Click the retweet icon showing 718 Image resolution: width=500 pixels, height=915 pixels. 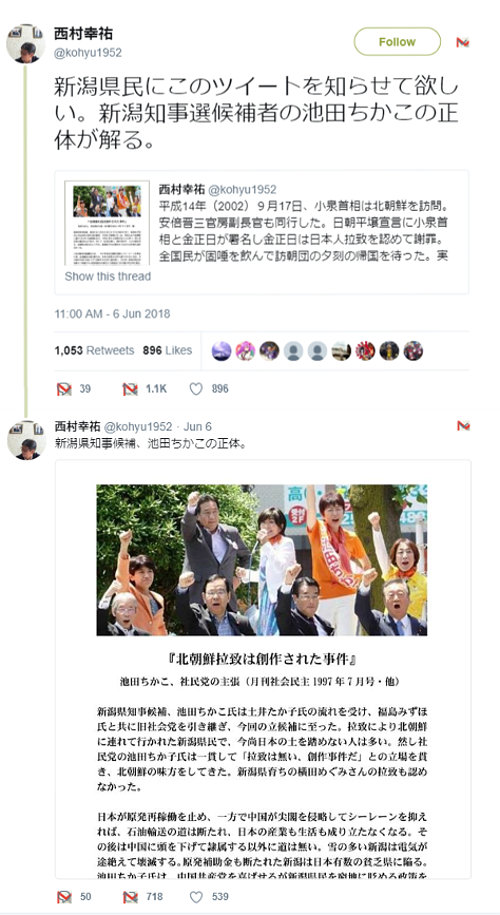(130, 896)
